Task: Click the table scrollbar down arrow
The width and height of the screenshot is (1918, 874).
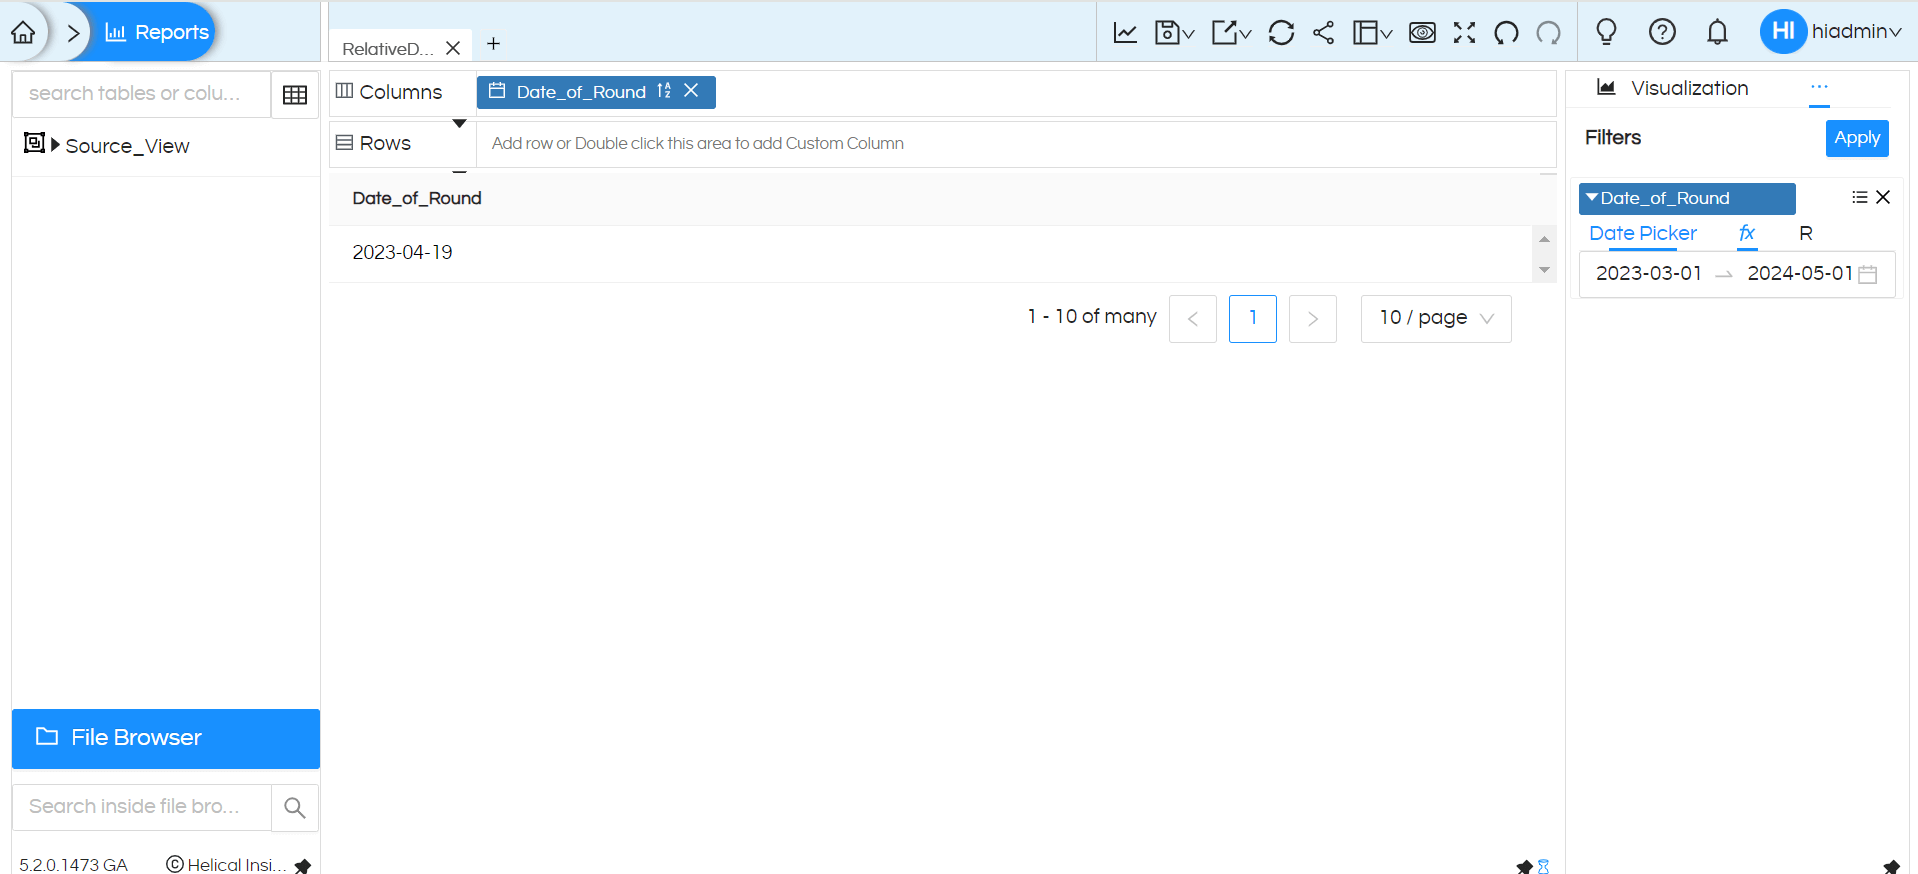Action: pos(1545,270)
